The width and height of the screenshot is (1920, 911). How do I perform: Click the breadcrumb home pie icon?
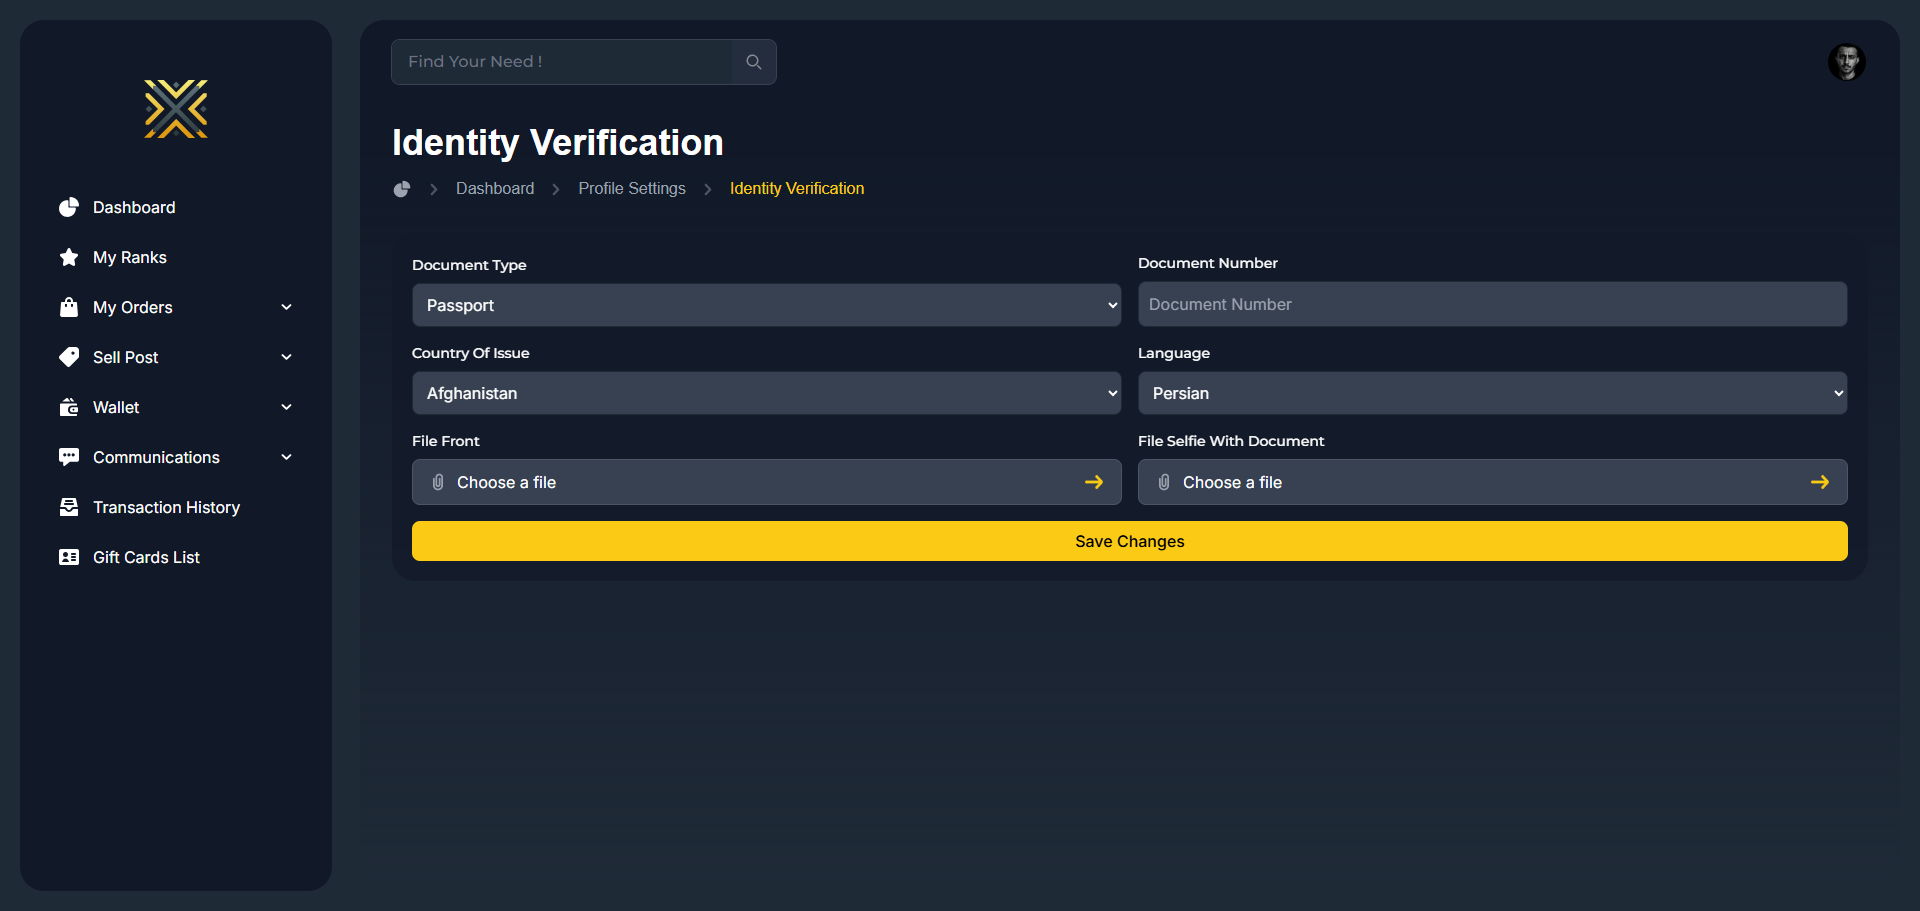pos(402,189)
